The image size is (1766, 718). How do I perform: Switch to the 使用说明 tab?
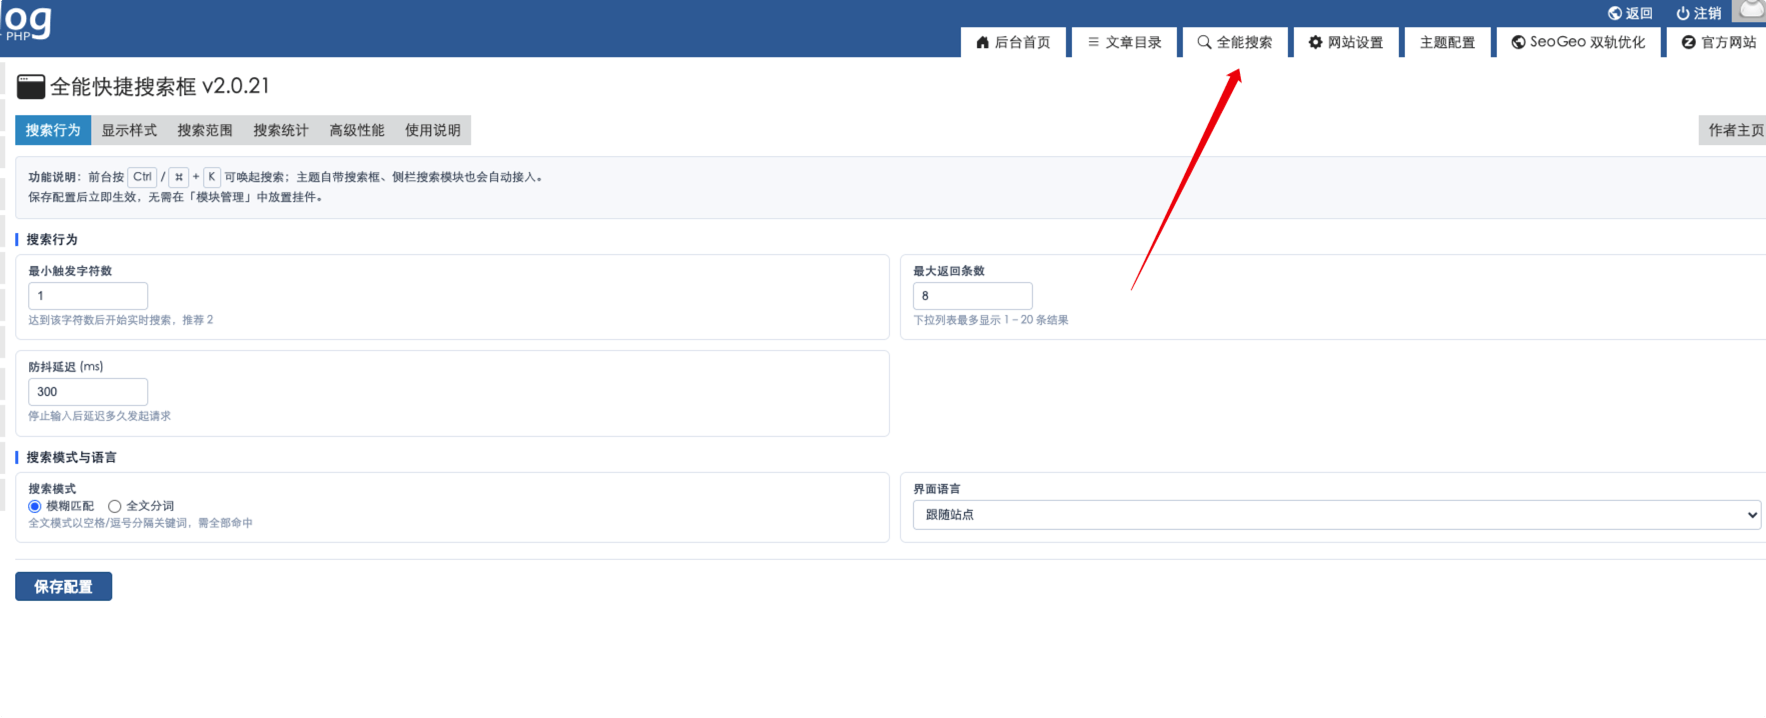click(433, 130)
